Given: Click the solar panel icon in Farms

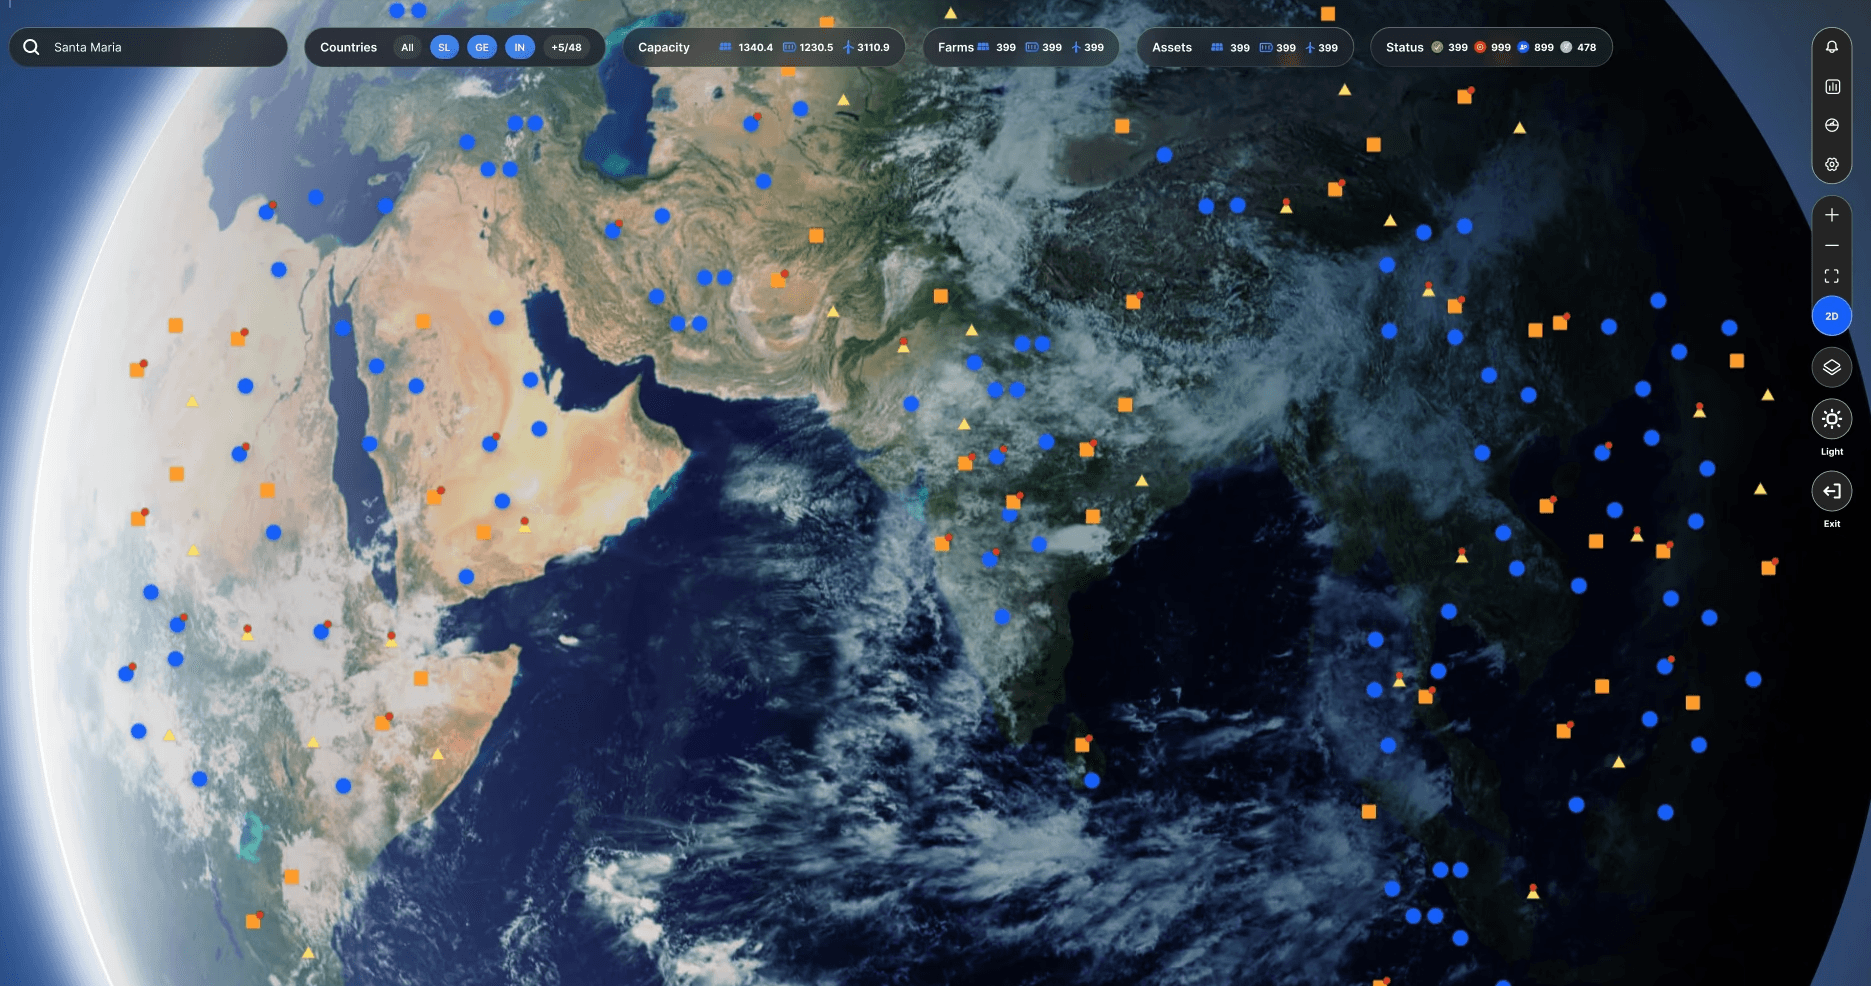Looking at the screenshot, I should [983, 47].
